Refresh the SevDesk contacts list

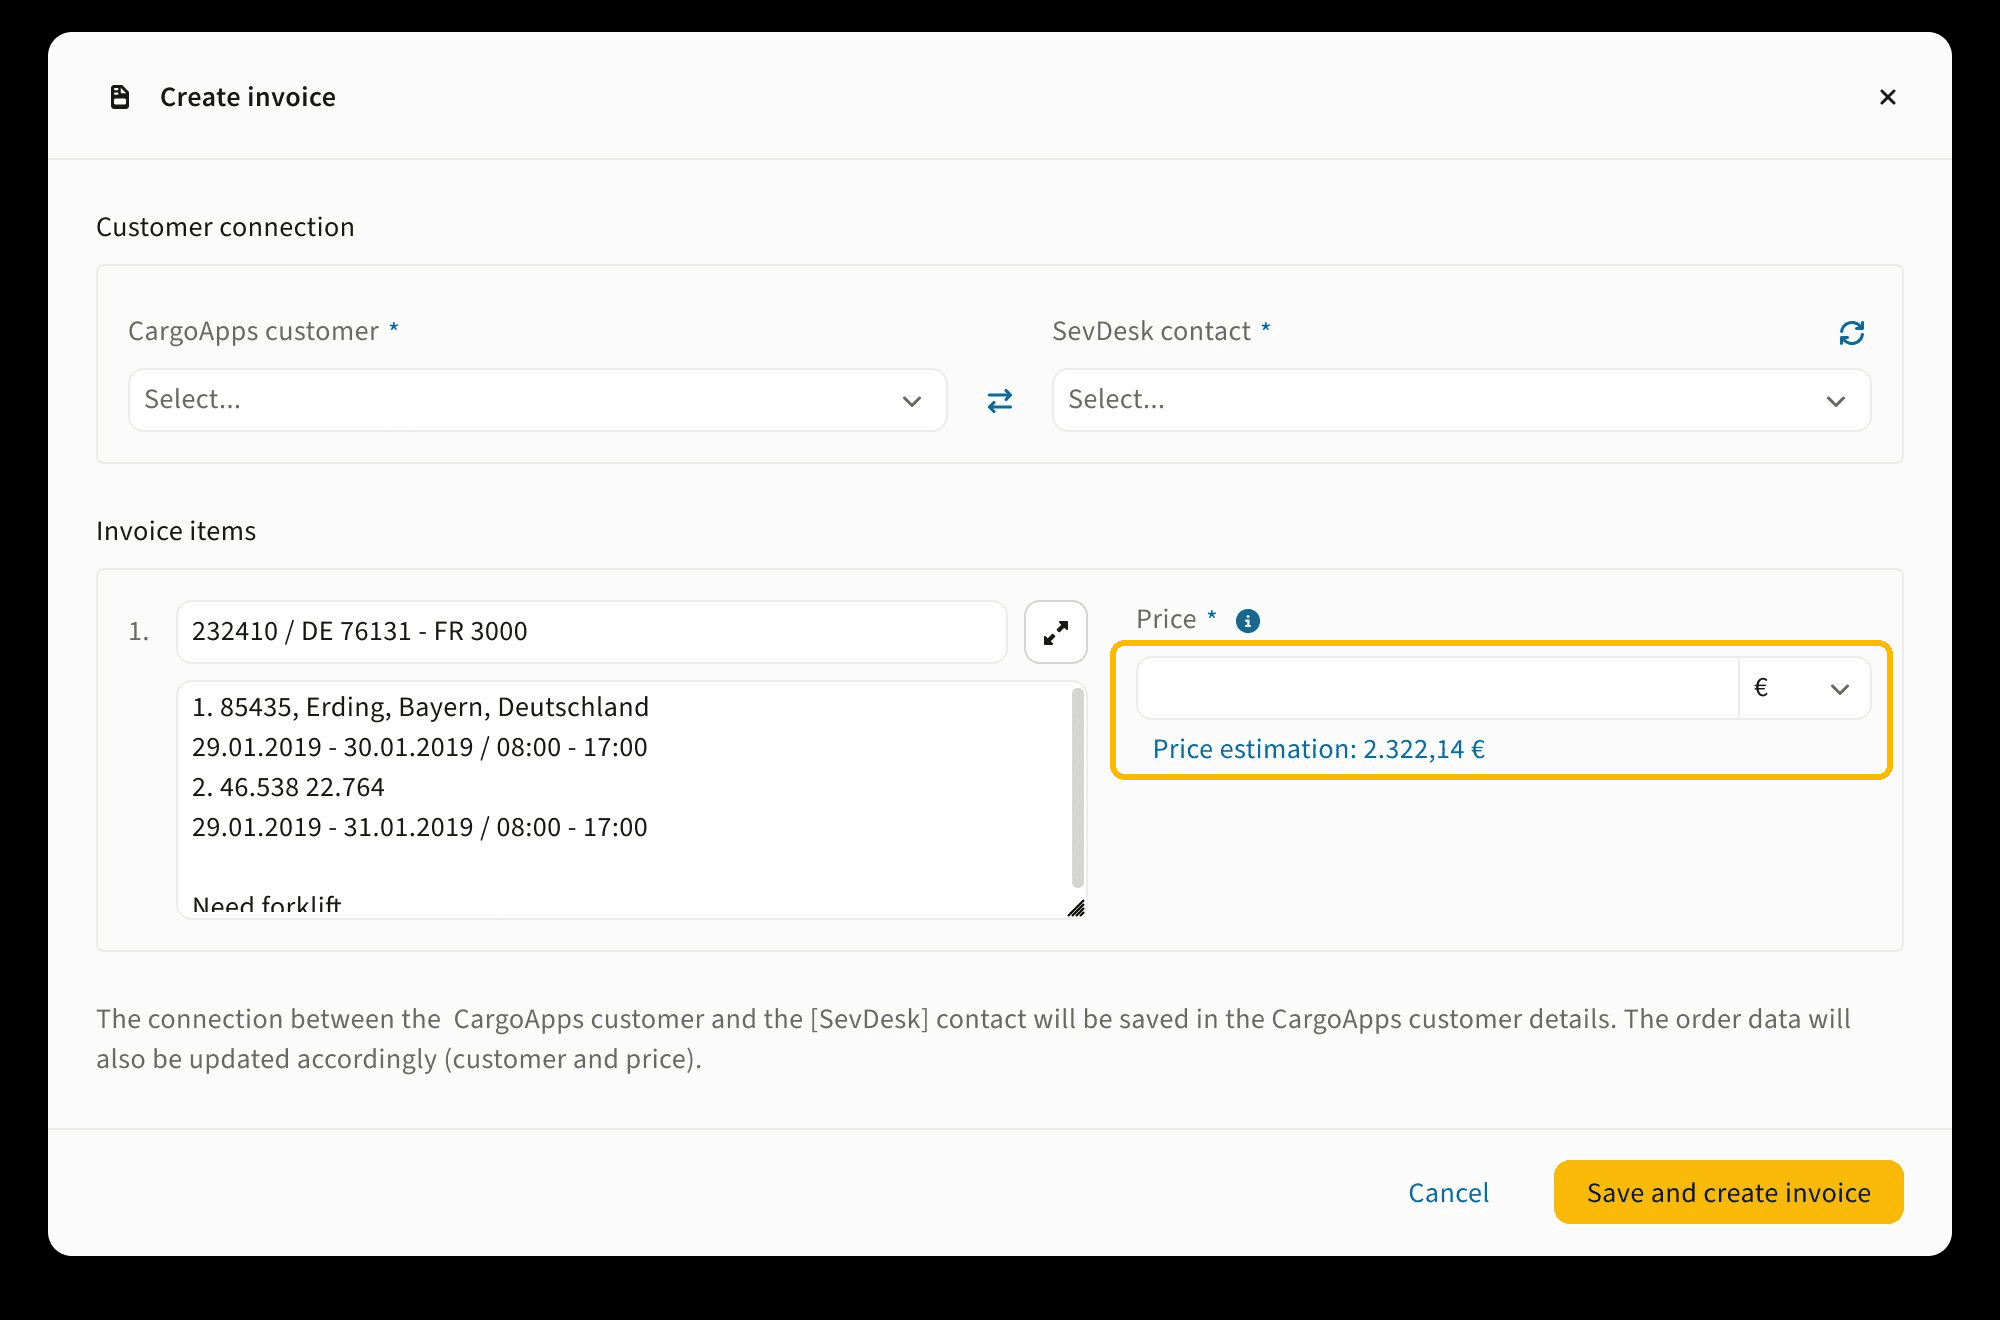pyautogui.click(x=1851, y=333)
